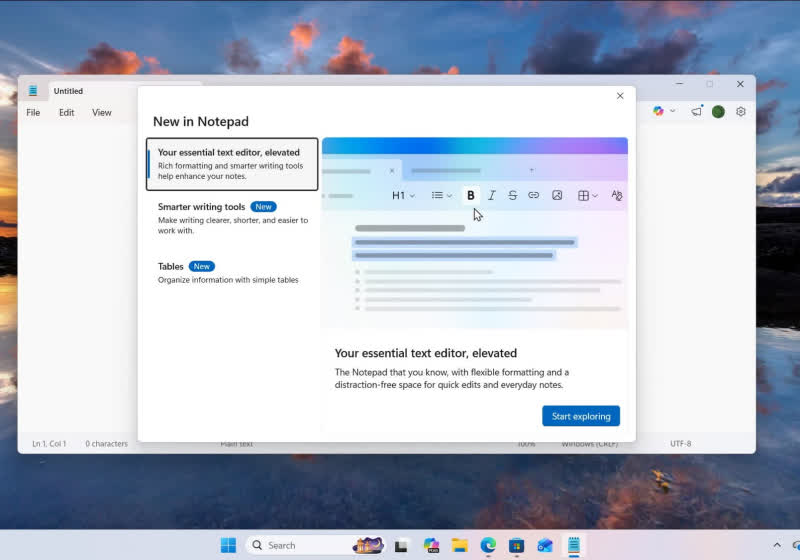Screen dimensions: 800x560
Task: Click the Windows Start button
Action: 228,545
